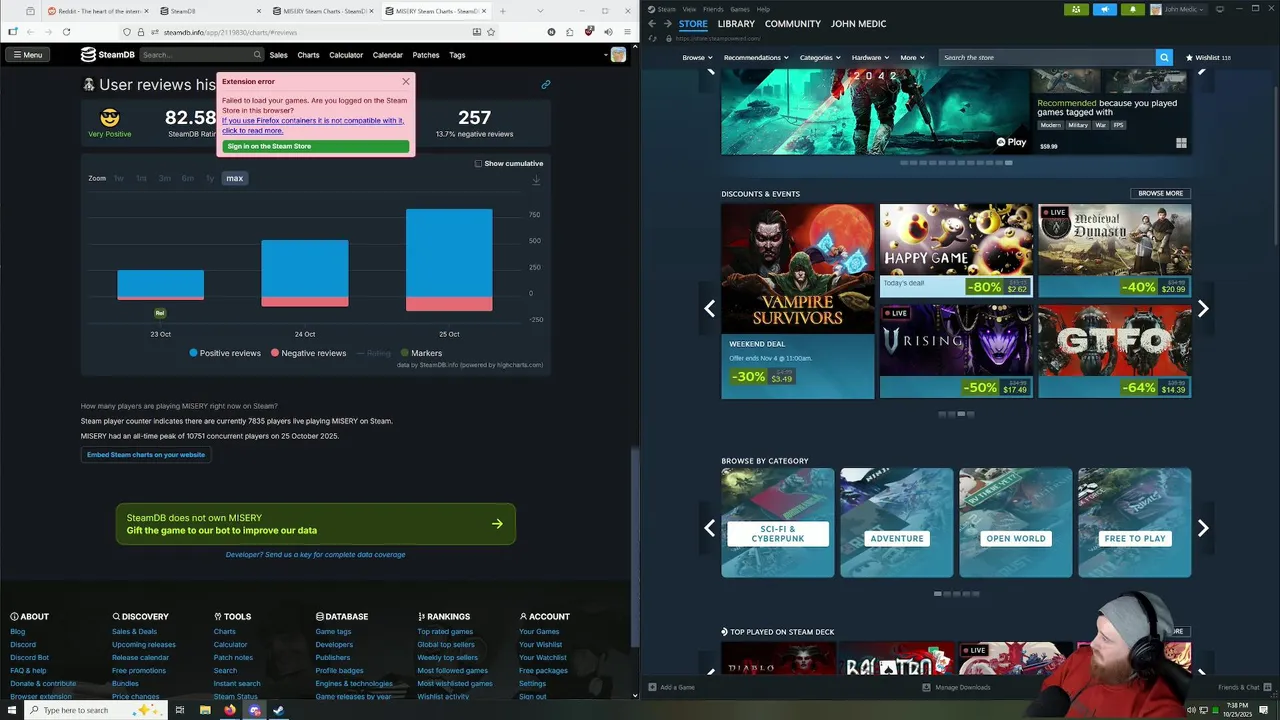Open Tags in SteamDB navigation

[x=457, y=55]
